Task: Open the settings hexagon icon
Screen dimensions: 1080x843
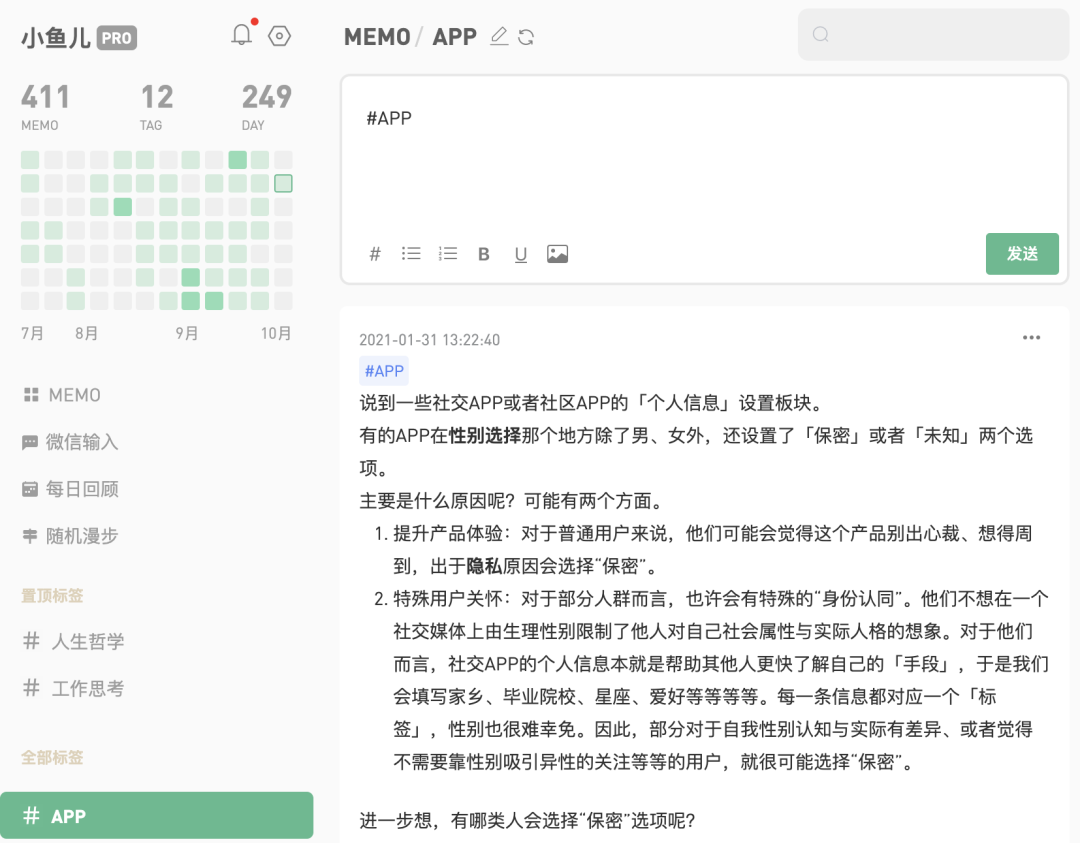Action: point(279,36)
